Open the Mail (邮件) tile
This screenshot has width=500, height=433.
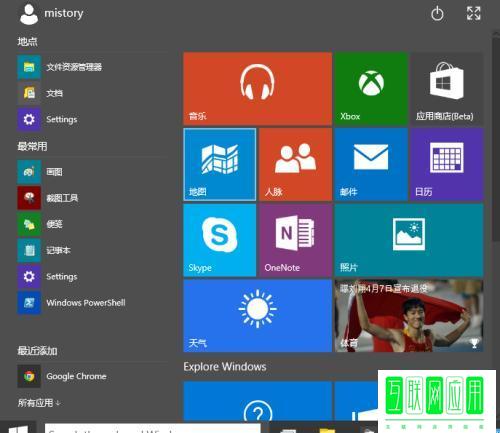point(371,164)
